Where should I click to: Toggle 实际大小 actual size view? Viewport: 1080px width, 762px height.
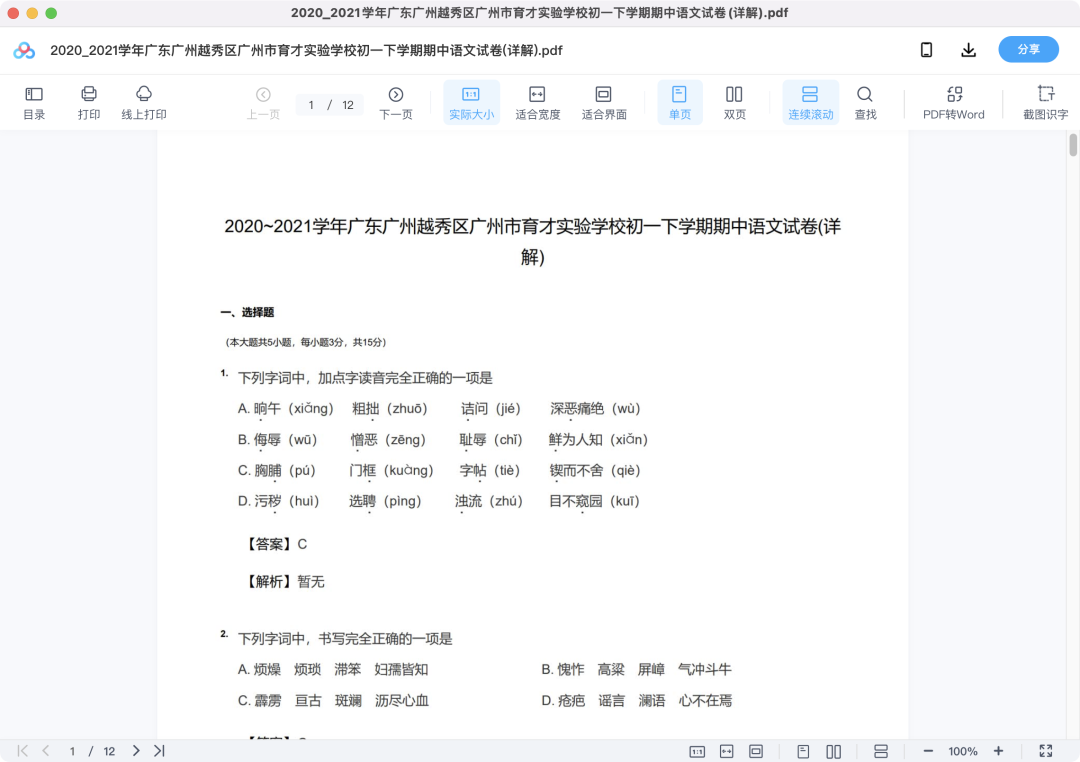coord(471,103)
